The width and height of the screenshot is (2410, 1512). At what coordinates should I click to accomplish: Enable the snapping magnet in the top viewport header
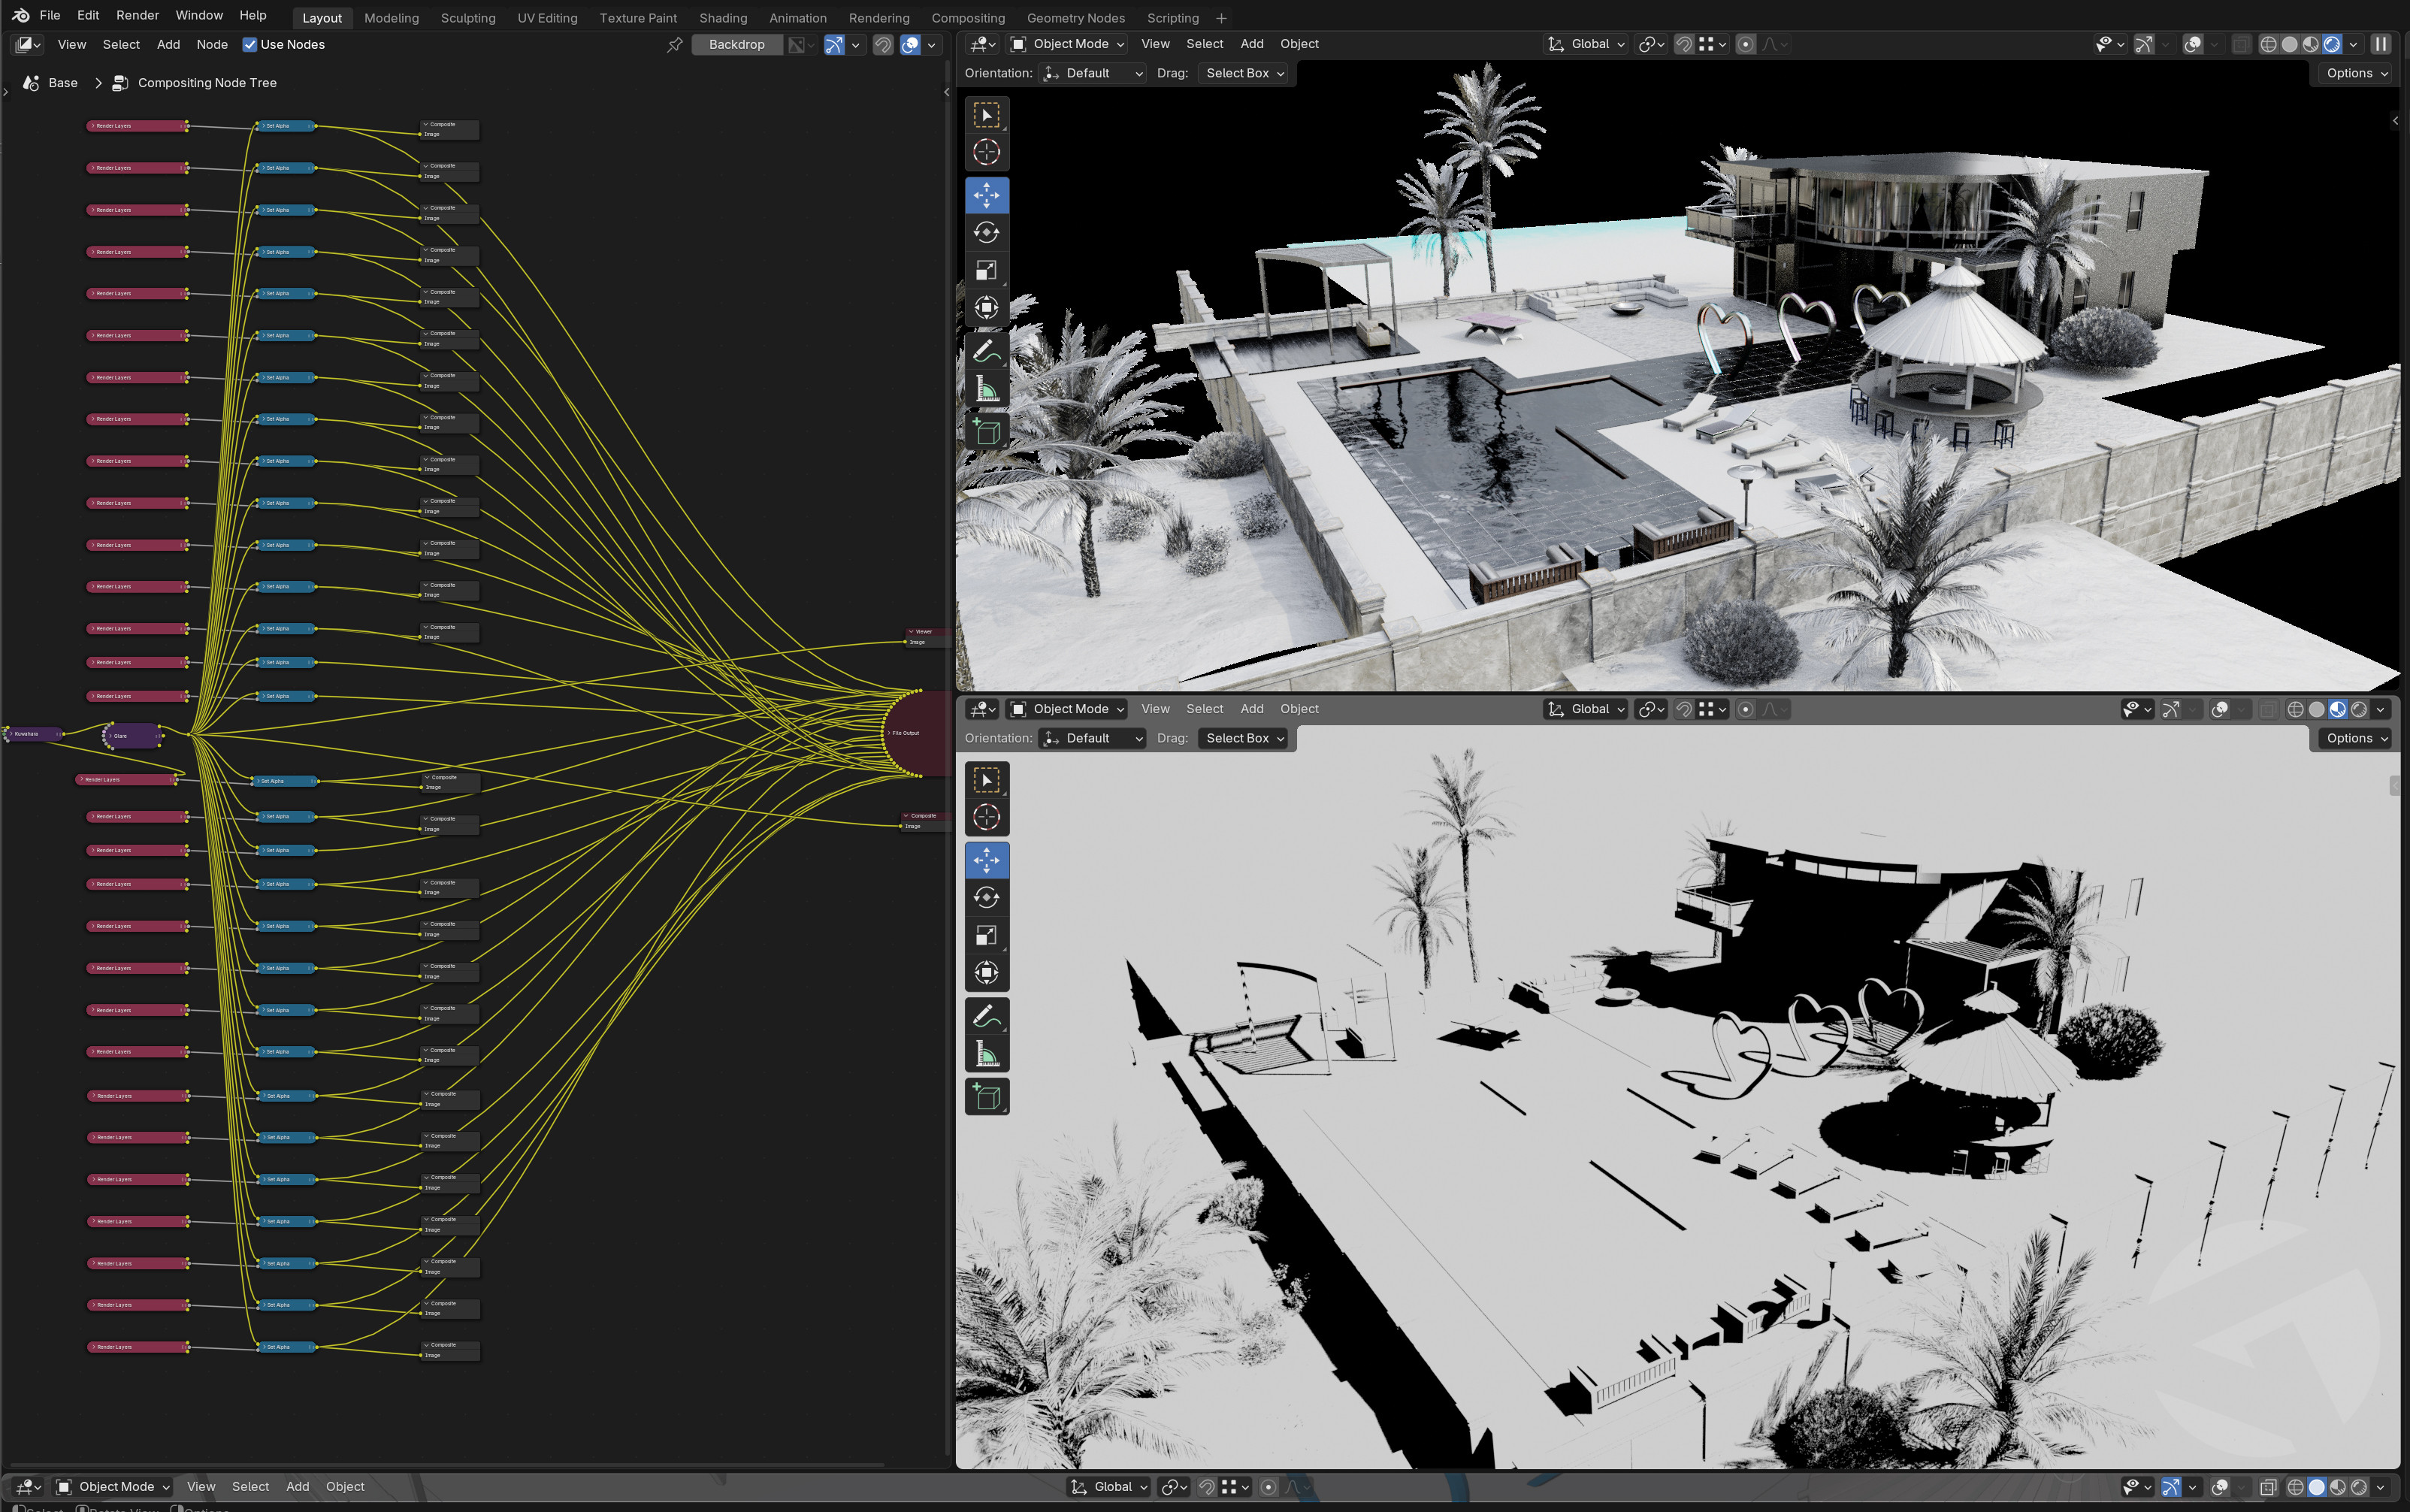(x=1684, y=44)
